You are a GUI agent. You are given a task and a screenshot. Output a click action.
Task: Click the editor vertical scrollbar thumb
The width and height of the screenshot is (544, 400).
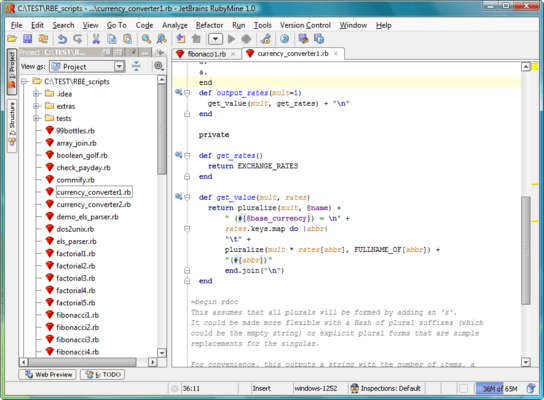click(526, 250)
